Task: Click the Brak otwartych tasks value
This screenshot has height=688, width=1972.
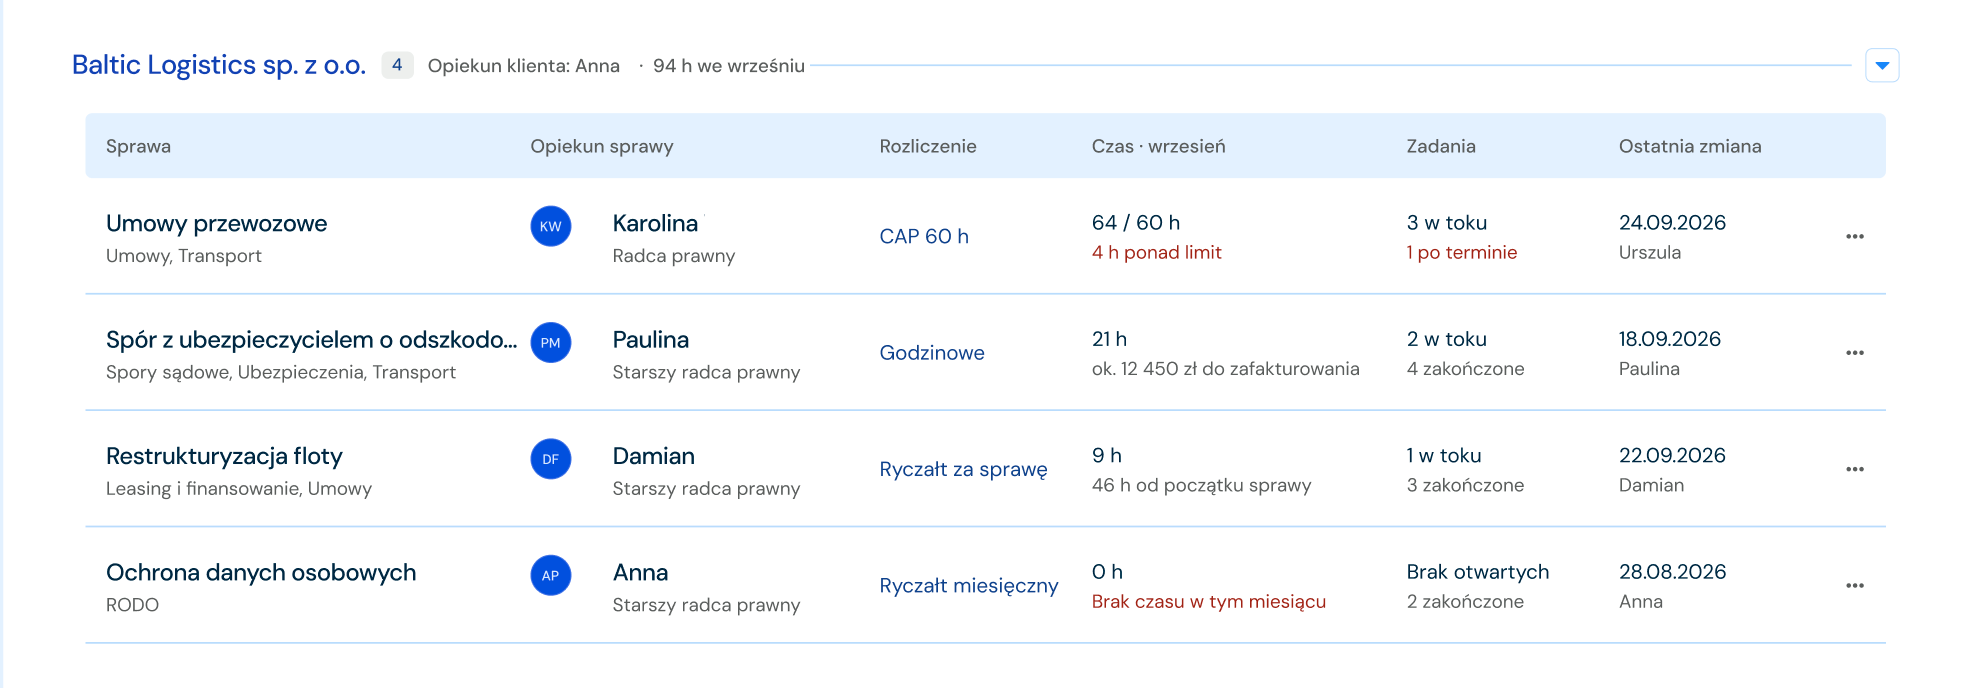Action: coord(1478,572)
